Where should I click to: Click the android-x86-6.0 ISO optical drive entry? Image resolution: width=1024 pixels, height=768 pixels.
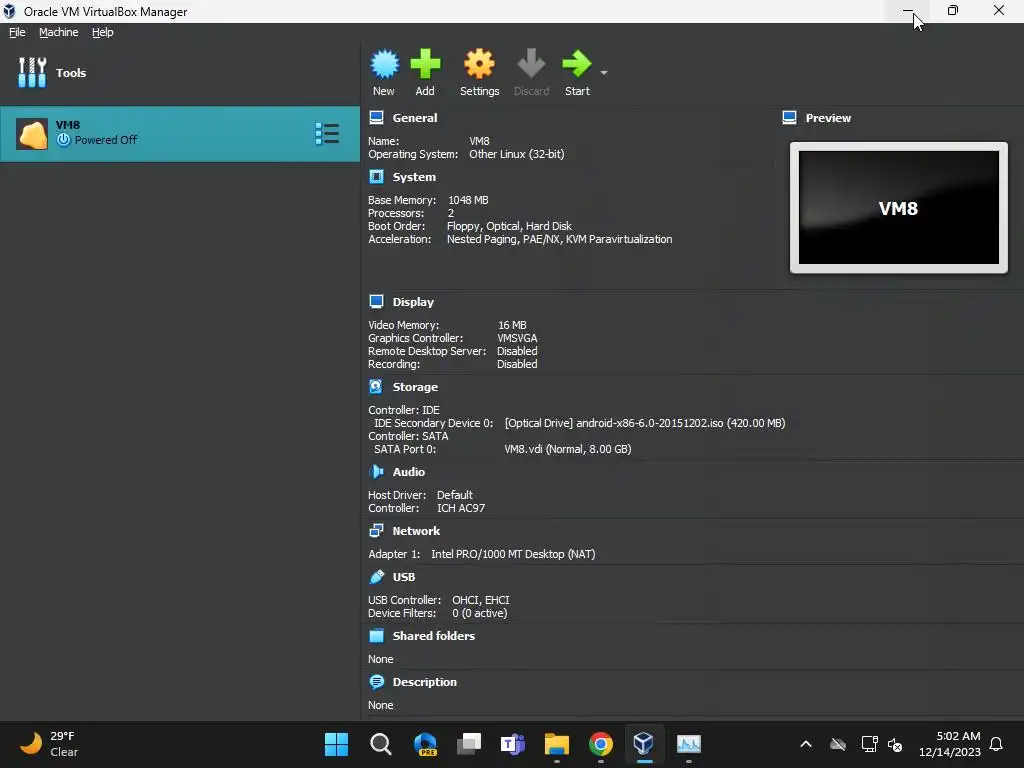pyautogui.click(x=645, y=423)
